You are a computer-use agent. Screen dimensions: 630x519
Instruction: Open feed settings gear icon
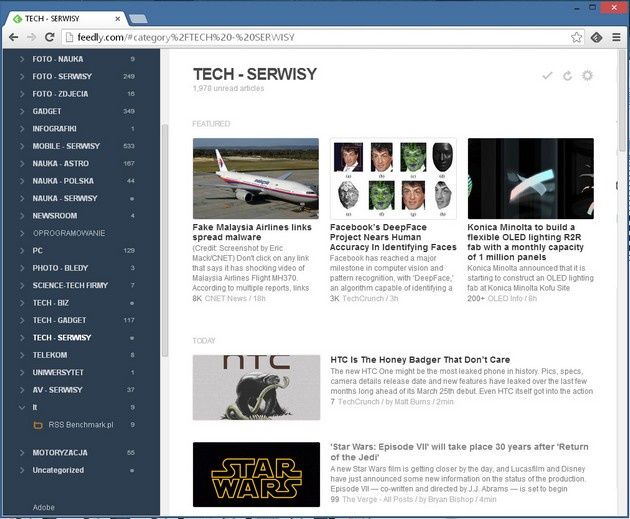point(587,76)
